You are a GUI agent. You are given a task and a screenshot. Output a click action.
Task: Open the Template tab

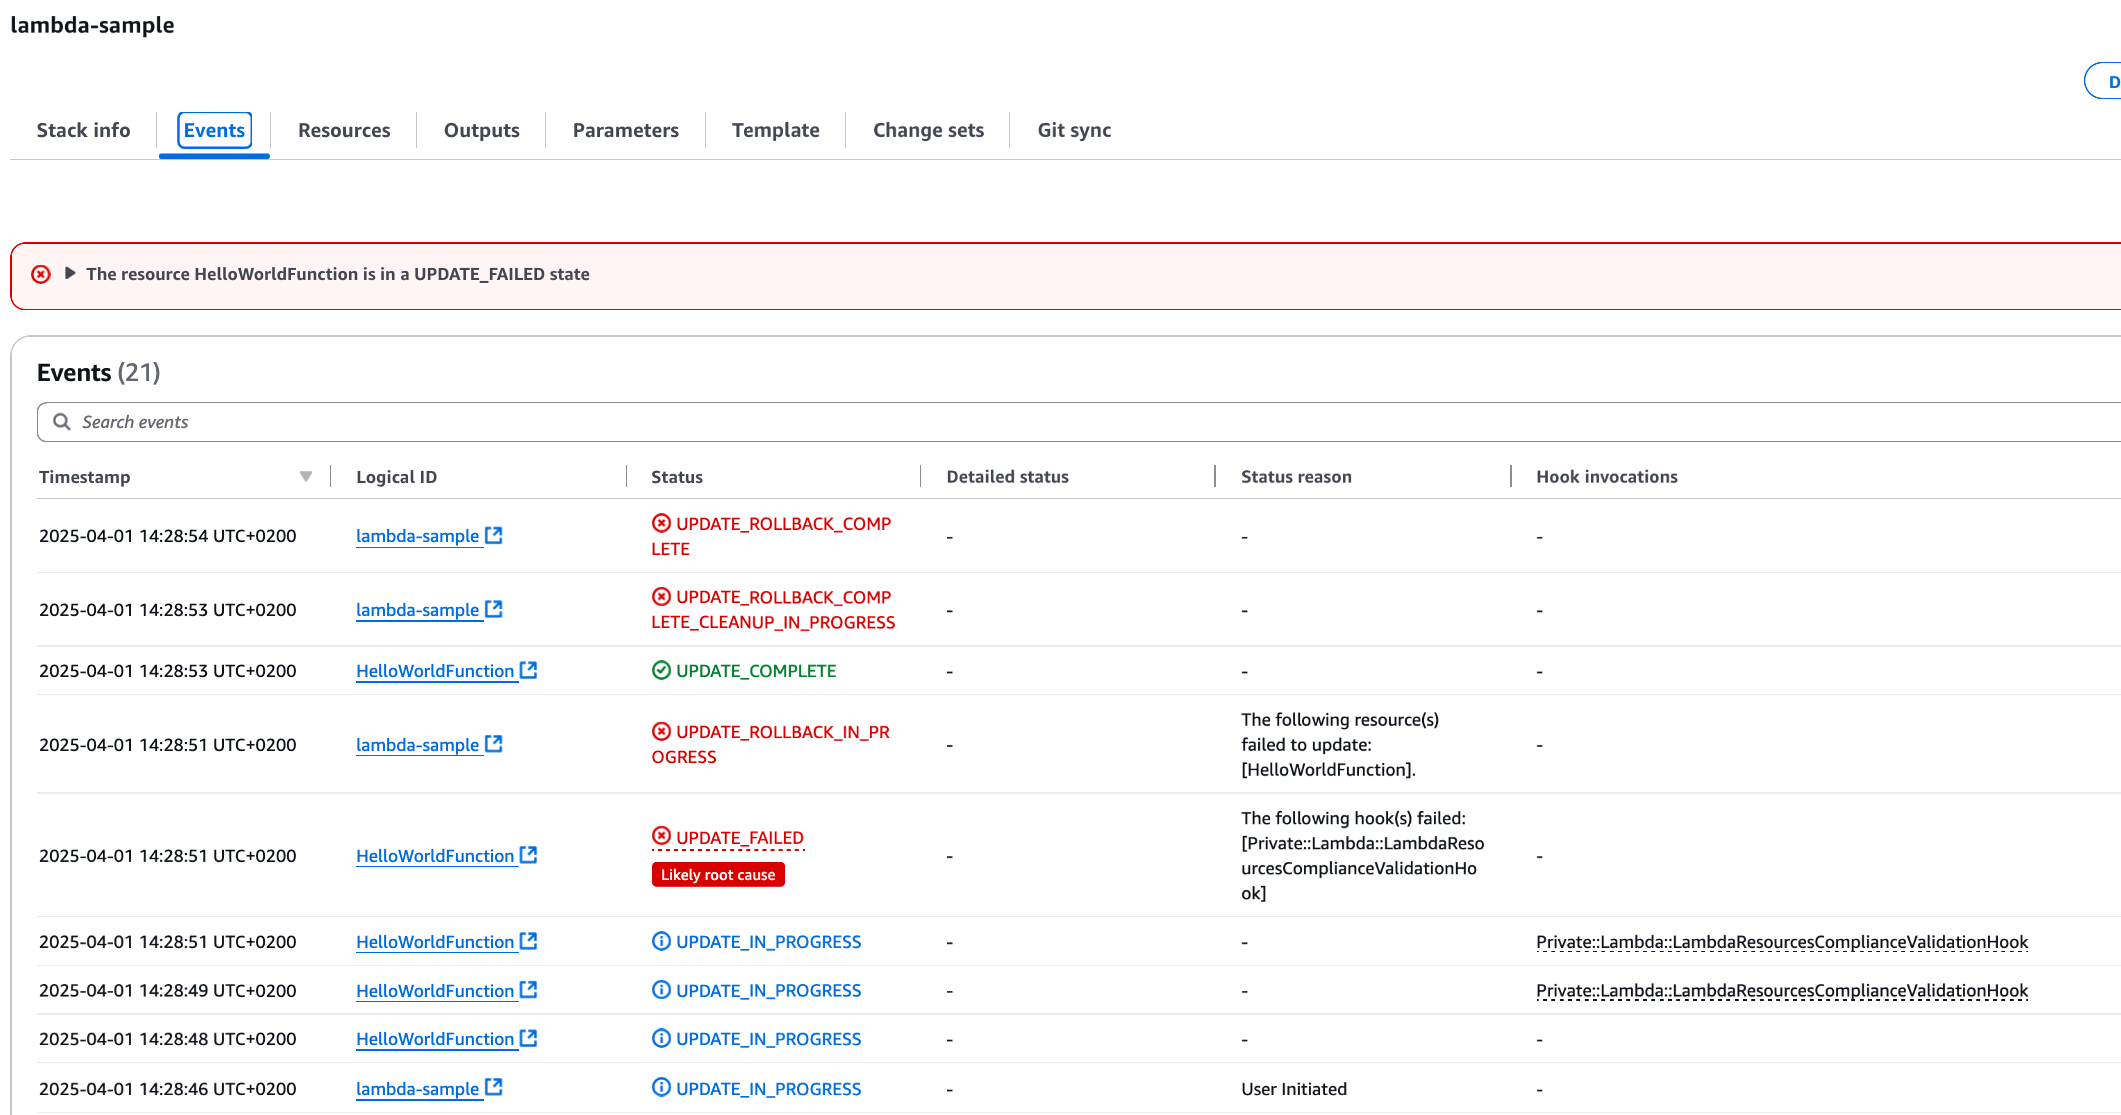pos(775,130)
